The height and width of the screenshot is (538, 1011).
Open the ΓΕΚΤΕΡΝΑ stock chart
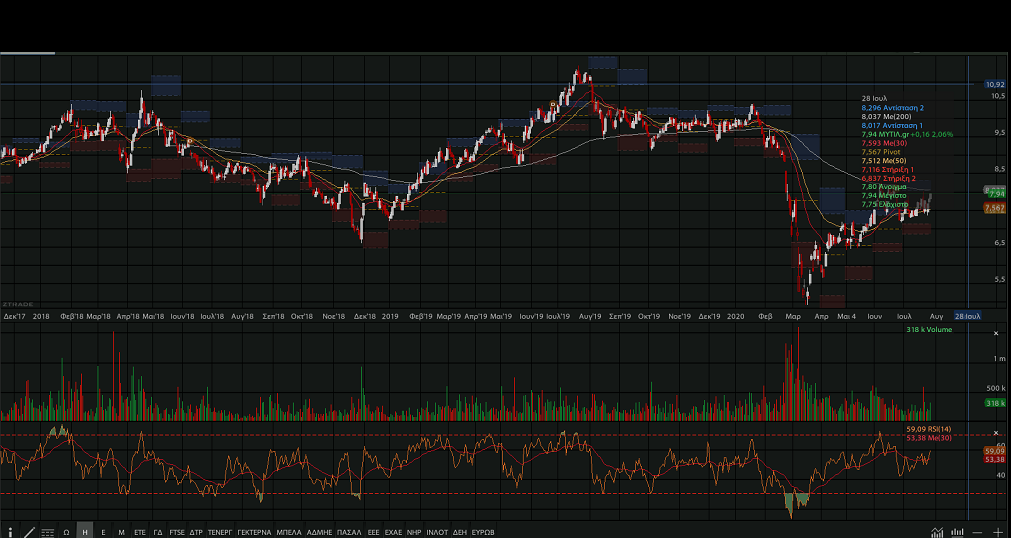(254, 532)
